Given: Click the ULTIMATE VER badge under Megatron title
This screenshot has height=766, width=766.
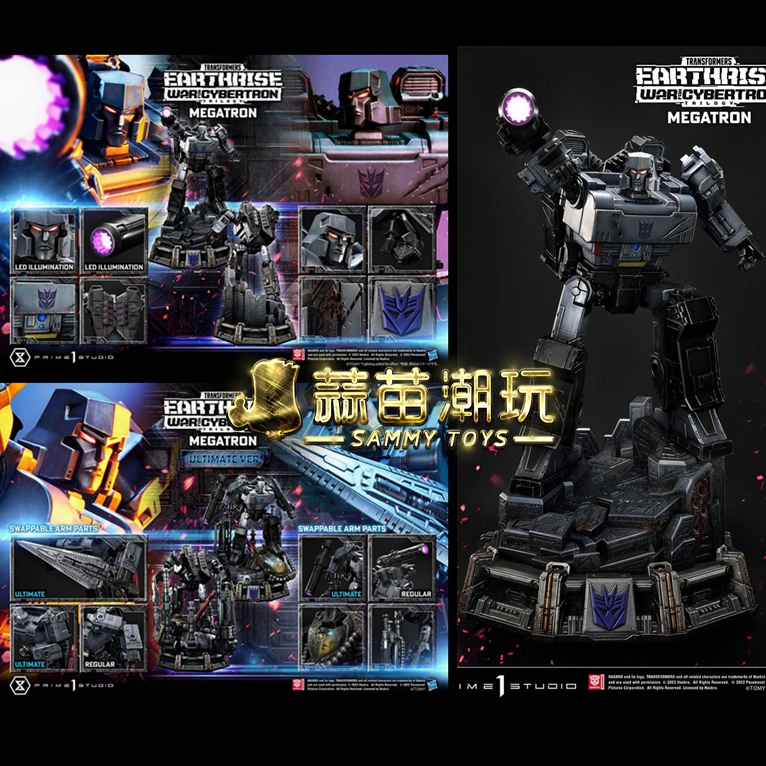Looking at the screenshot, I should click(x=224, y=459).
